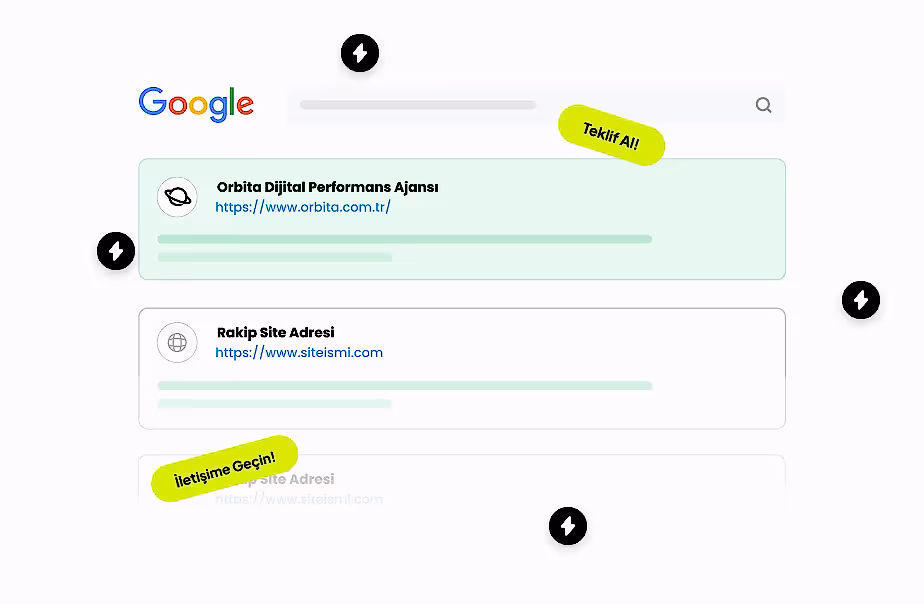This screenshot has width=924, height=604.
Task: Click the long green description bar in the Orbita result
Action: [404, 239]
